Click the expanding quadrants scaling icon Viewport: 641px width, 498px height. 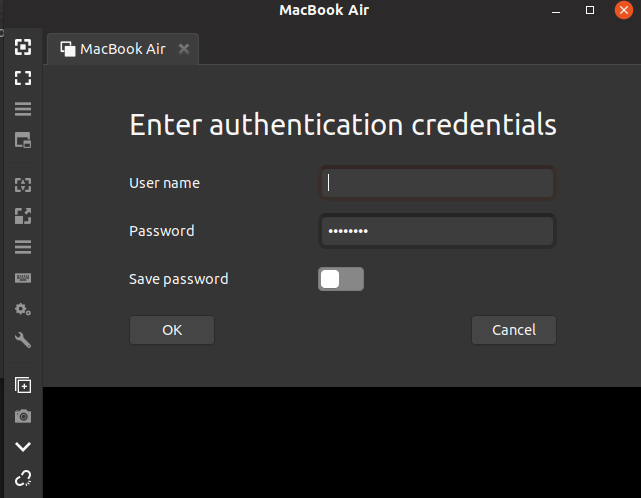coord(23,216)
